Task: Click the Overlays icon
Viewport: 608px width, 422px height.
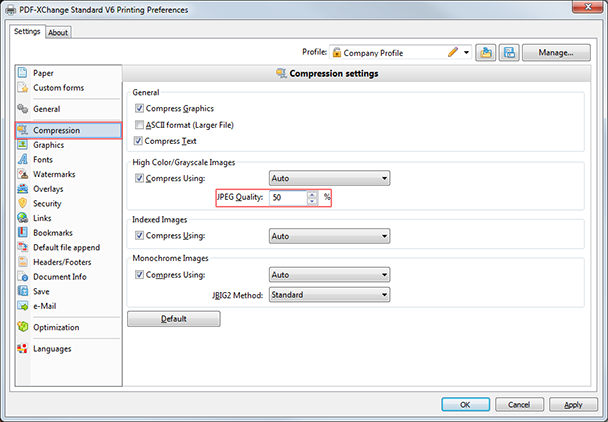Action: [x=22, y=189]
